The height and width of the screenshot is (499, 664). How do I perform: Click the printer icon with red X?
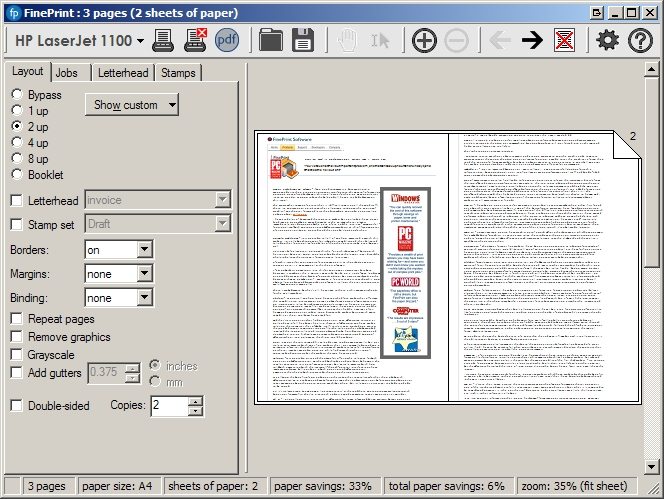195,41
